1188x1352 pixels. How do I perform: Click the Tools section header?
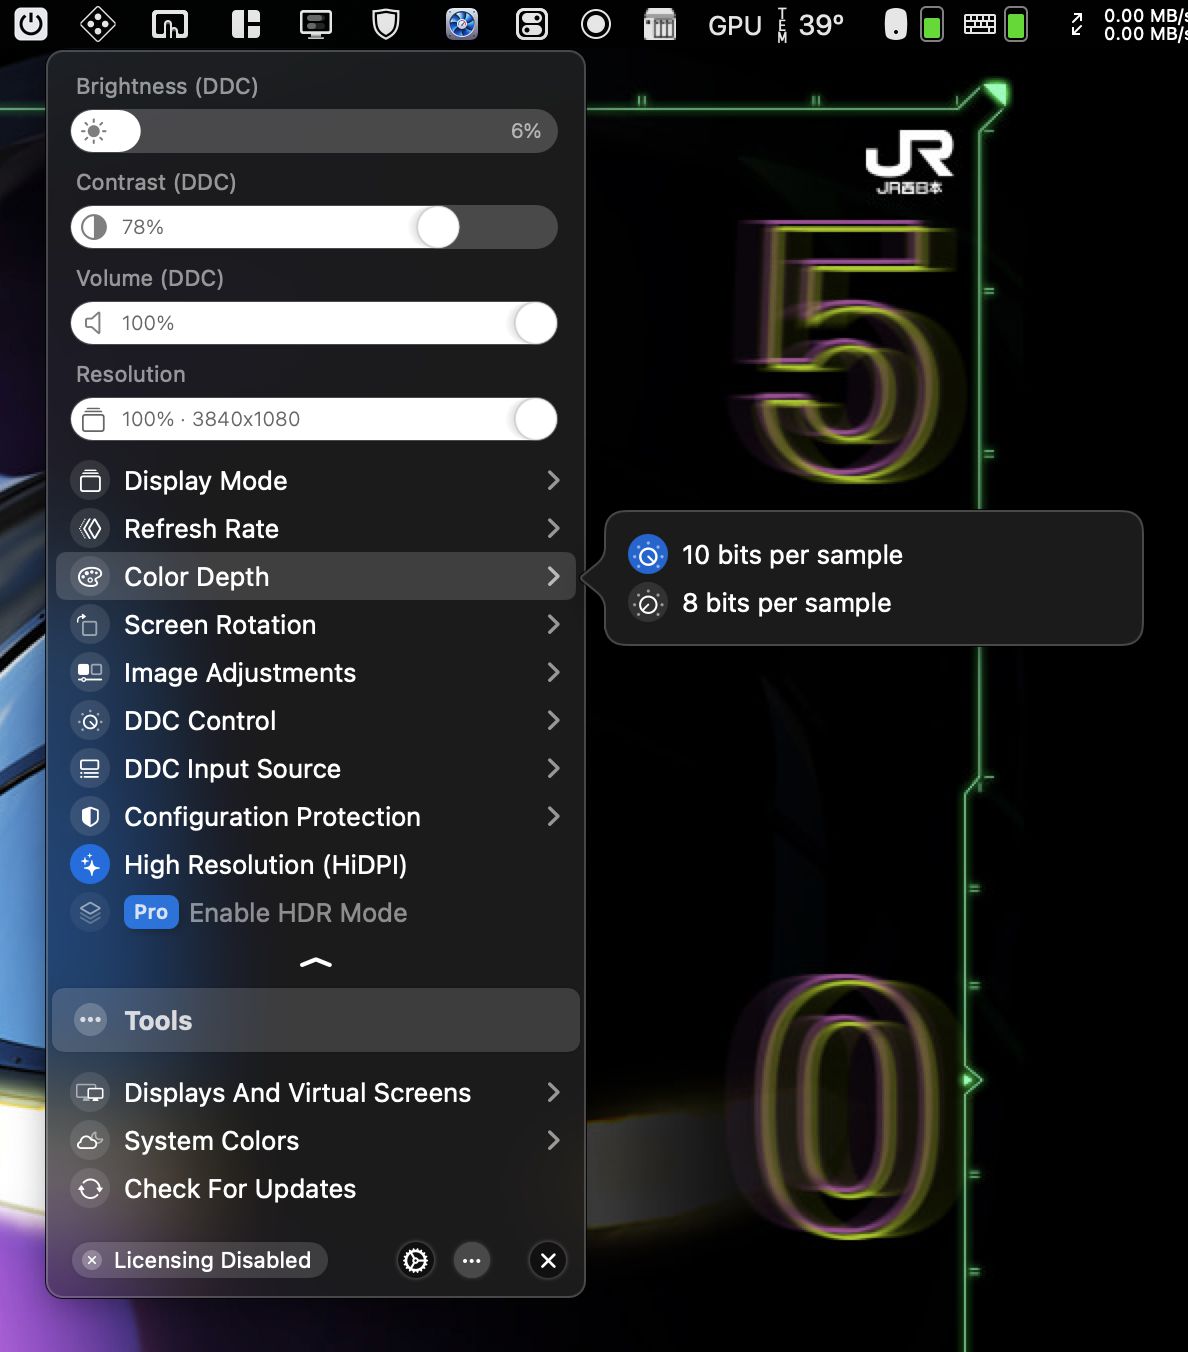(x=316, y=1020)
